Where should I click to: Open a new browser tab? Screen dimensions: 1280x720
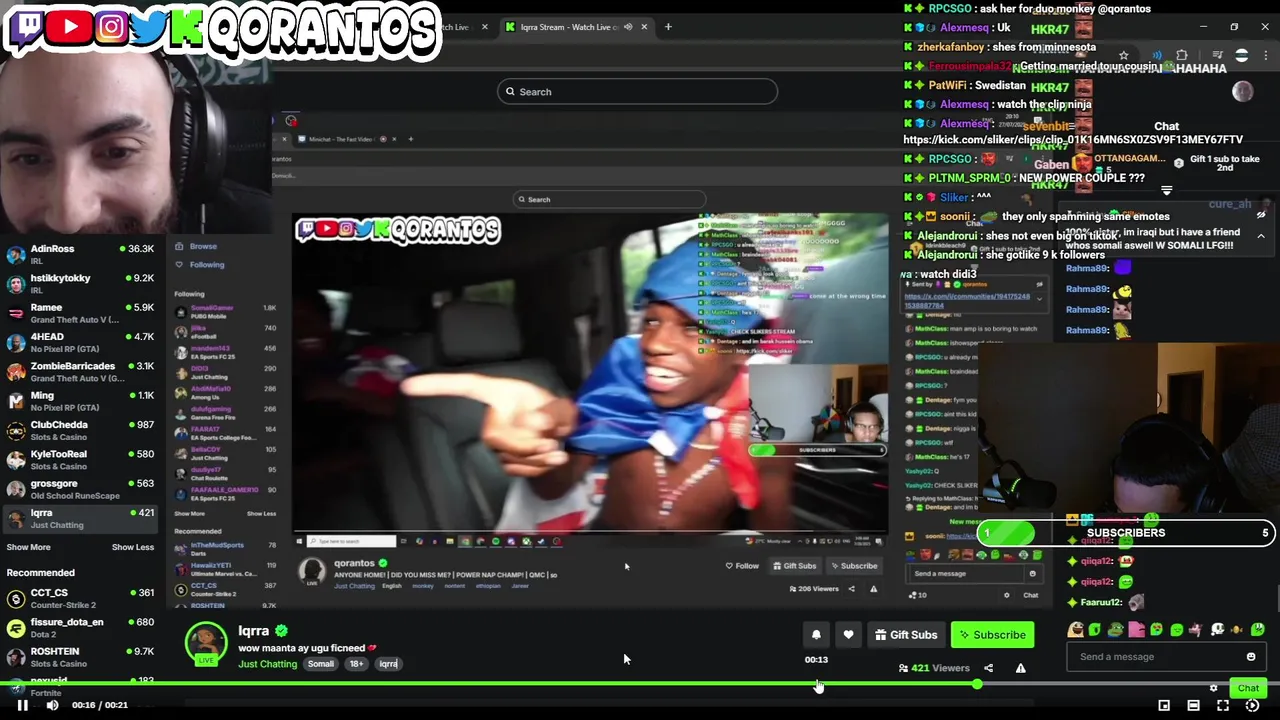pyautogui.click(x=669, y=27)
